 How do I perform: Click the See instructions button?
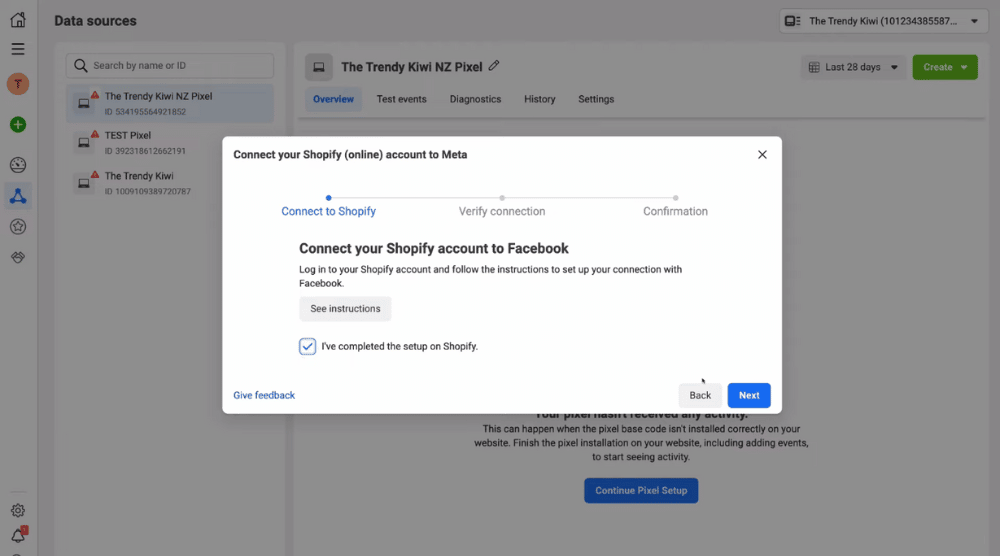point(345,309)
